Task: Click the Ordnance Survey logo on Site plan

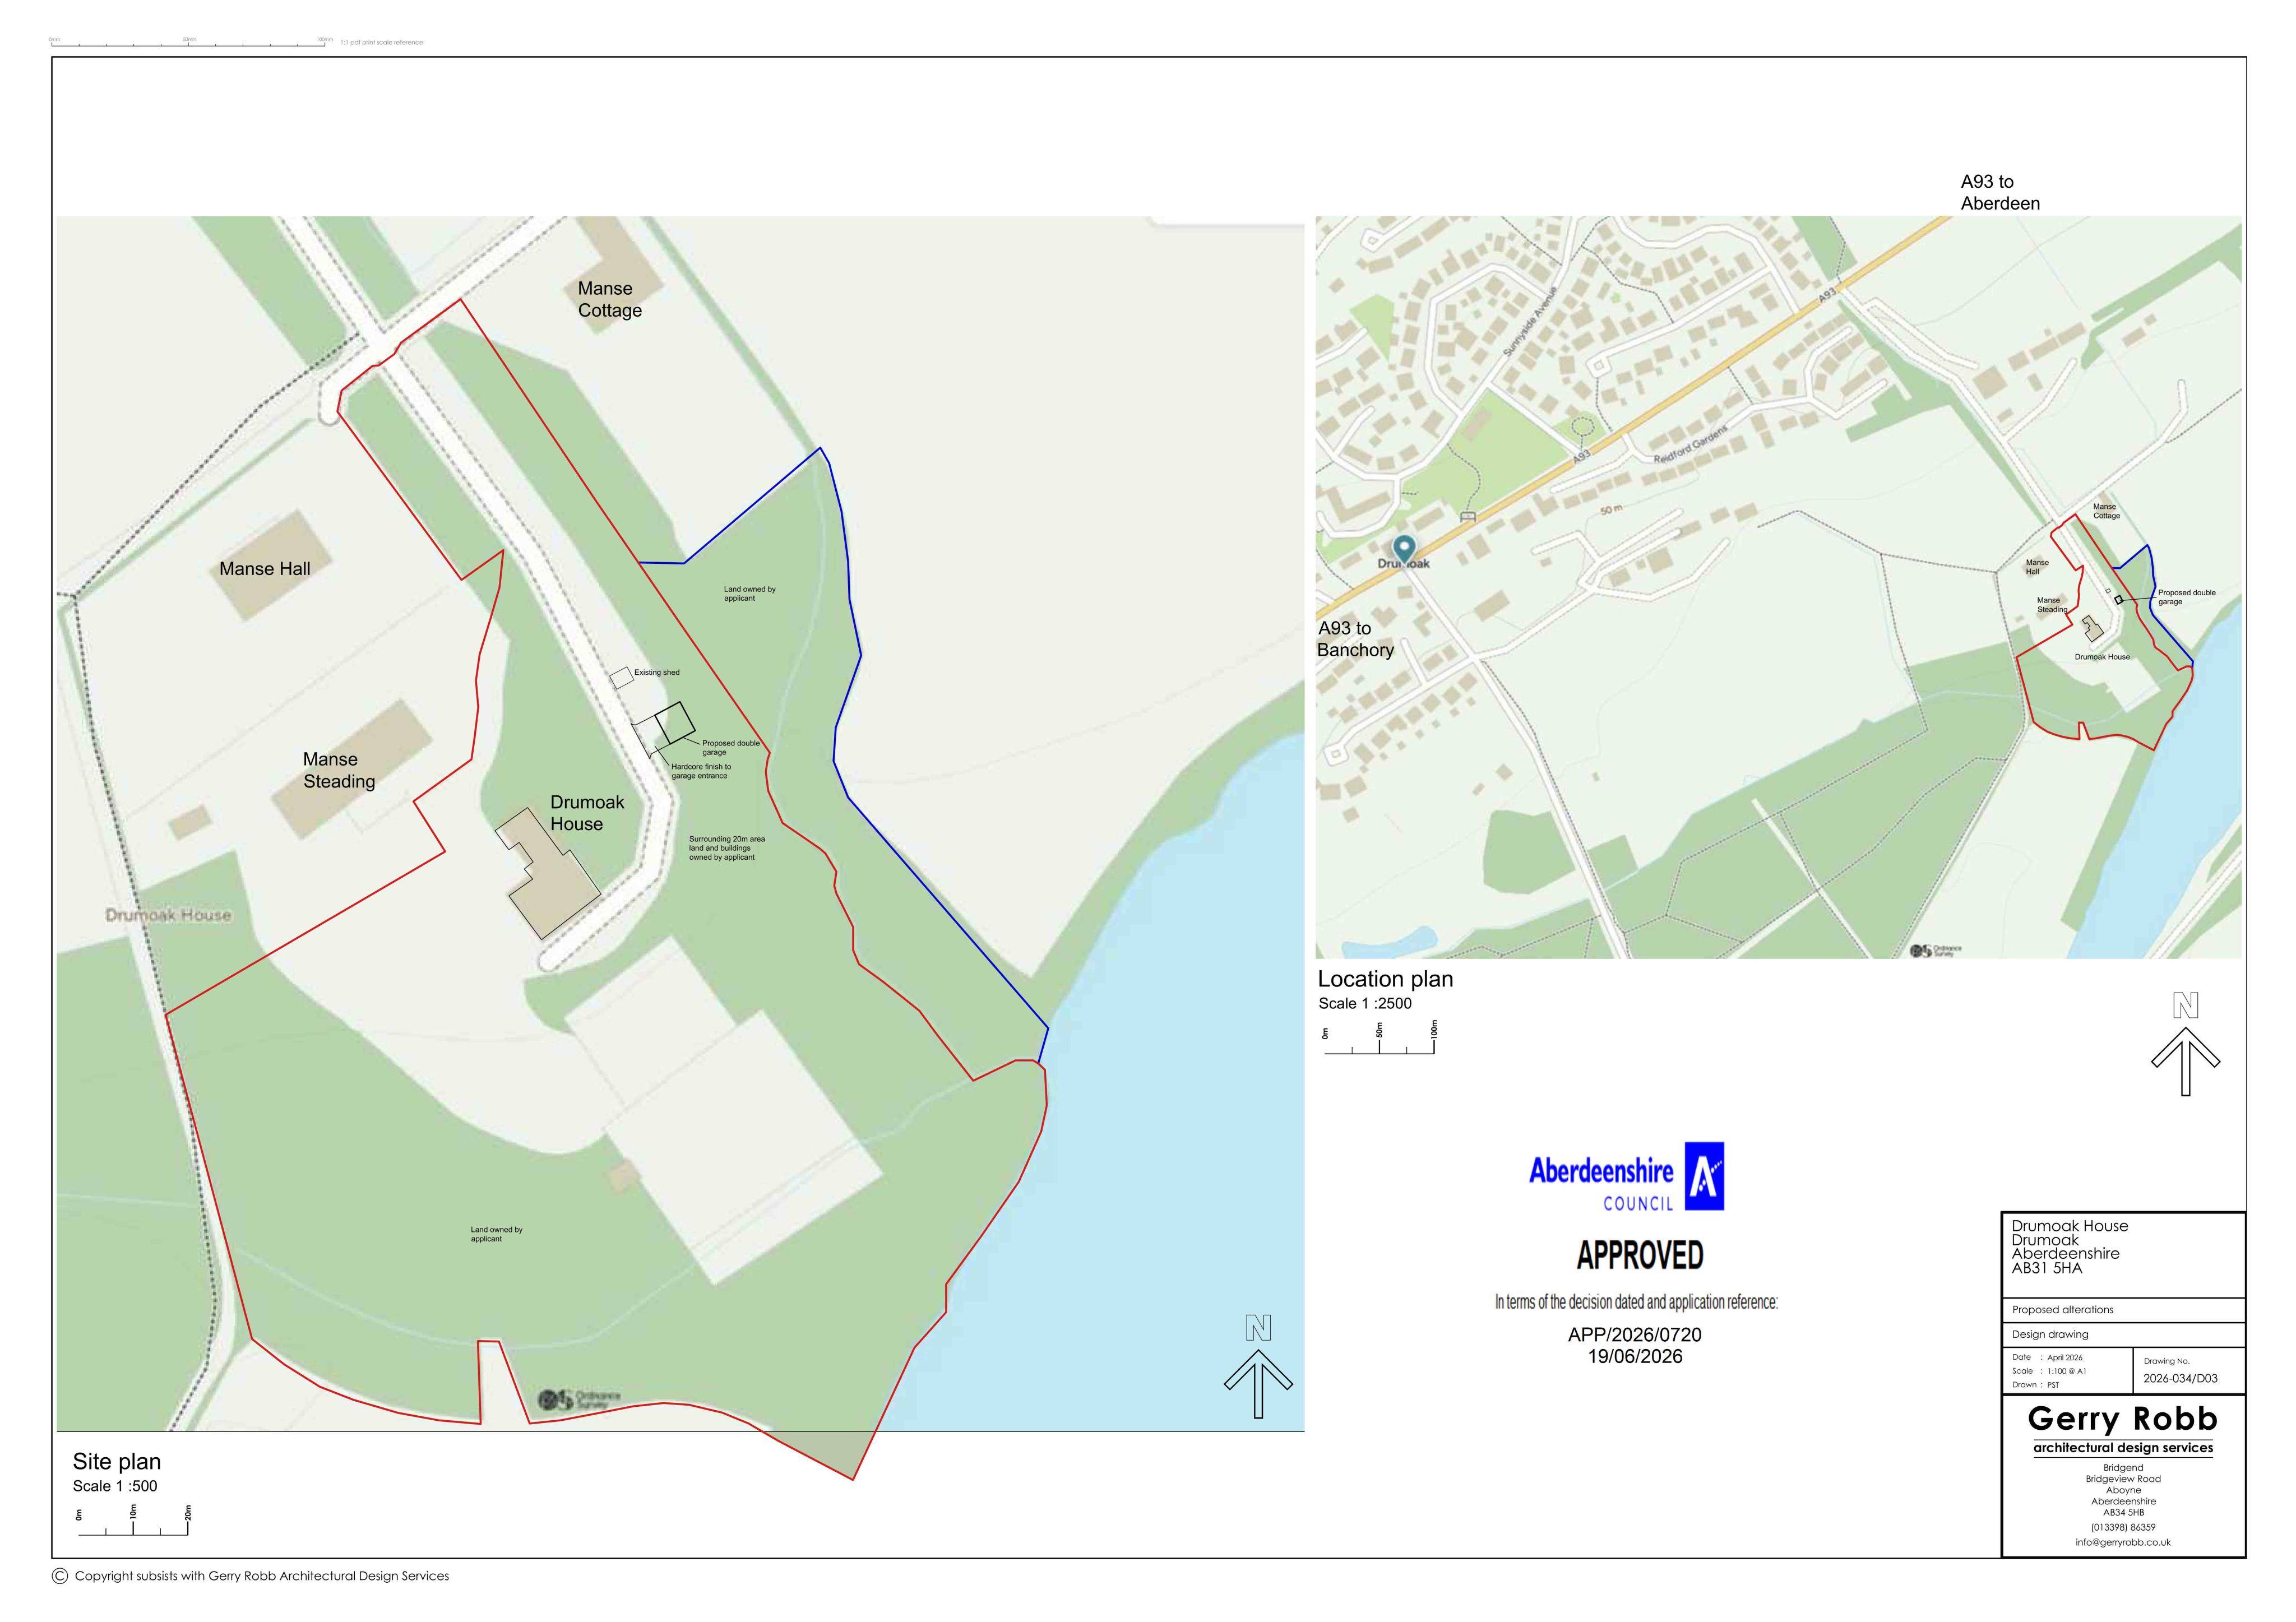Action: pyautogui.click(x=579, y=1399)
